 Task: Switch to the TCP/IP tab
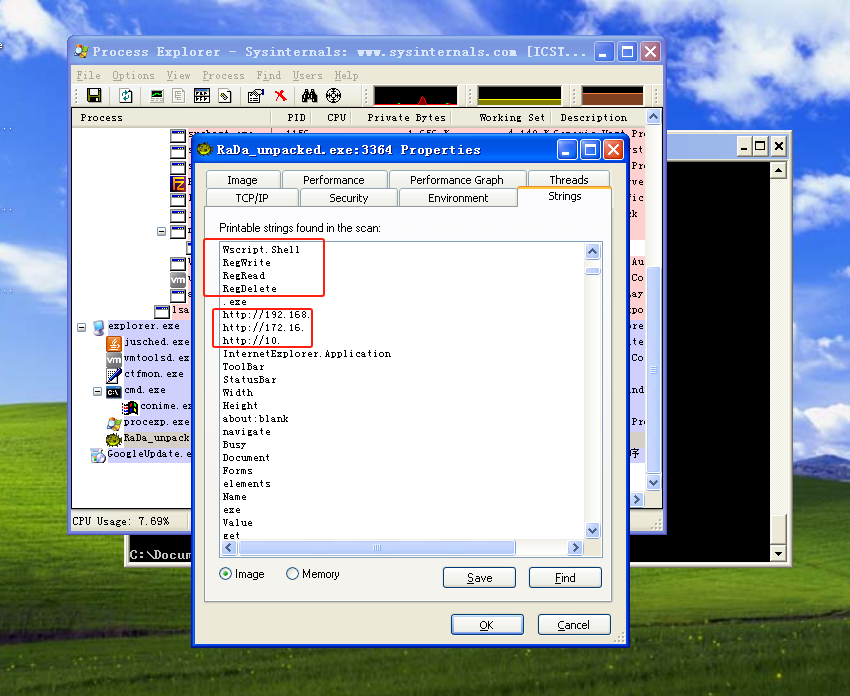pos(252,198)
